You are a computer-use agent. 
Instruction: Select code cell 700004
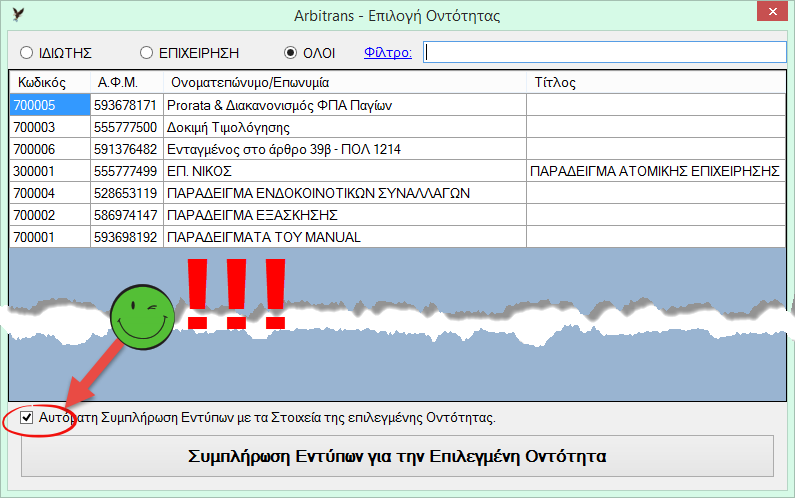pos(50,193)
